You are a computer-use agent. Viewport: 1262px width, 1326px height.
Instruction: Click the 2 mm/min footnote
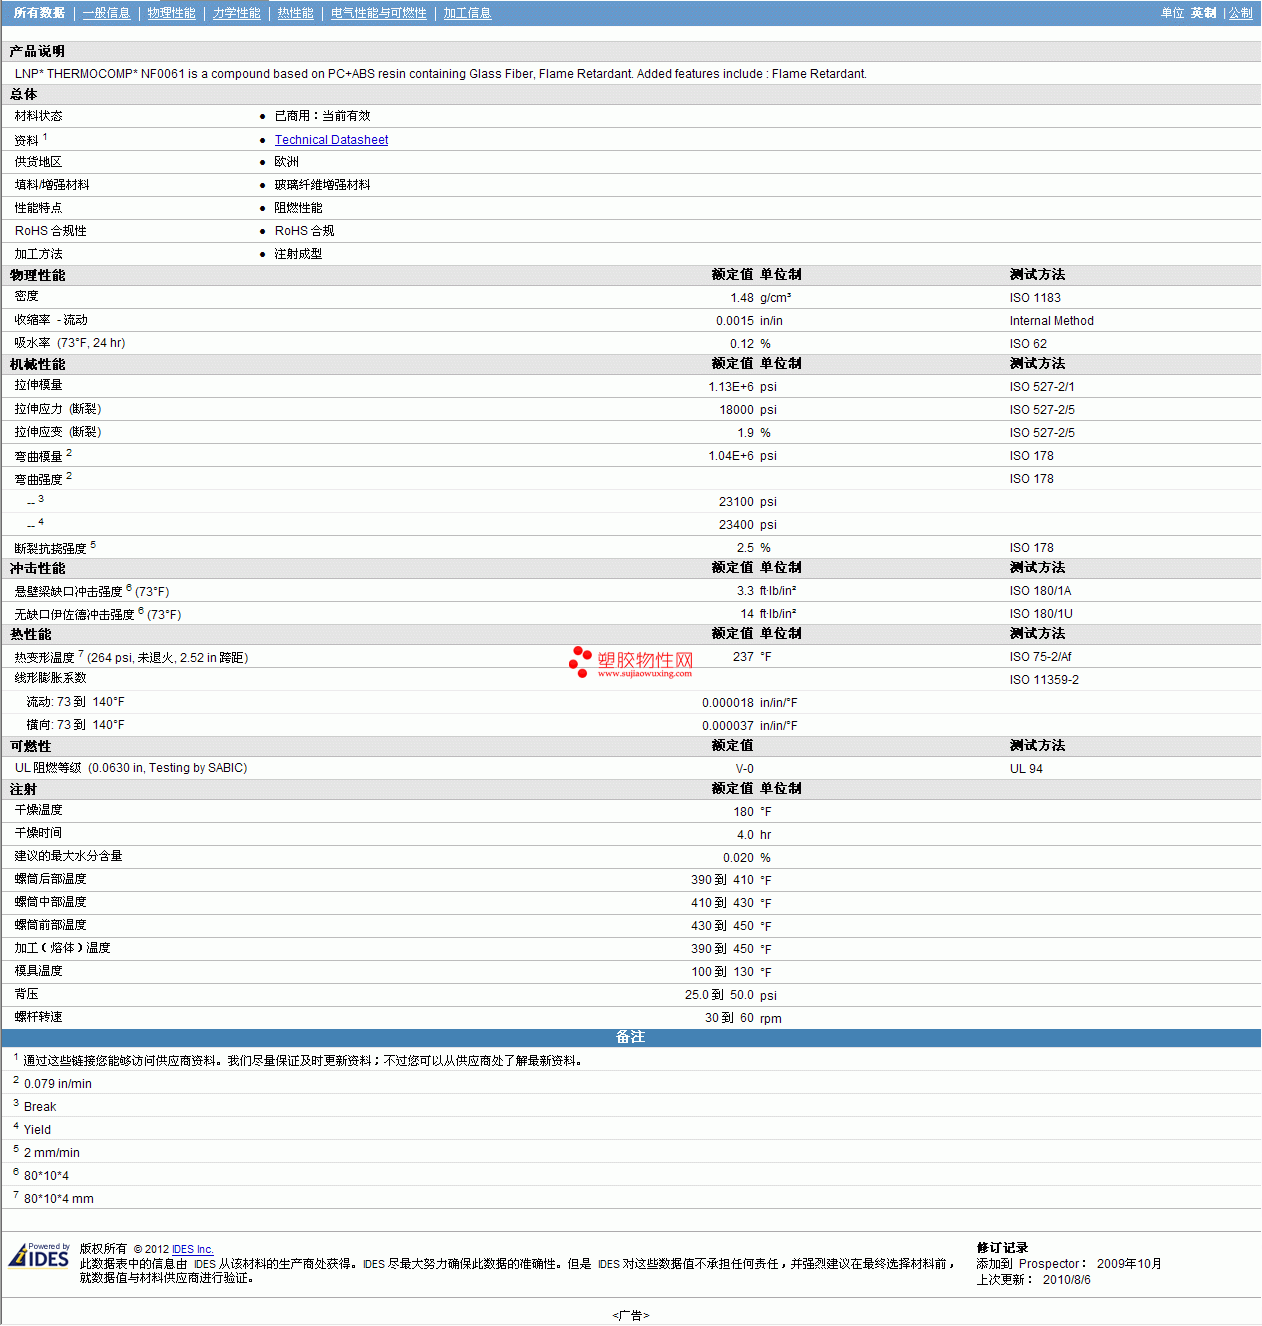point(52,1153)
